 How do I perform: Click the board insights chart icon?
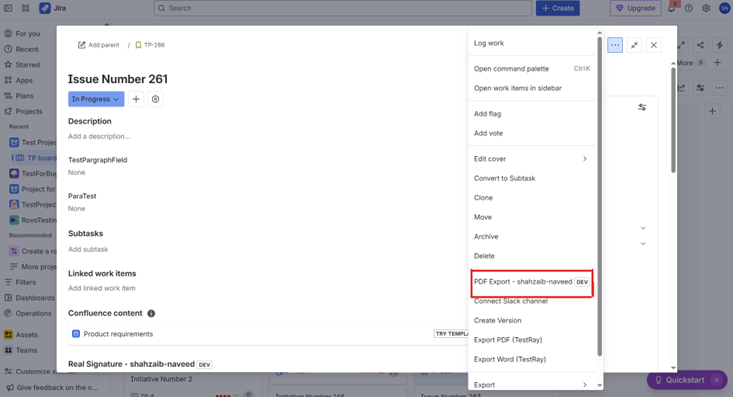682,87
